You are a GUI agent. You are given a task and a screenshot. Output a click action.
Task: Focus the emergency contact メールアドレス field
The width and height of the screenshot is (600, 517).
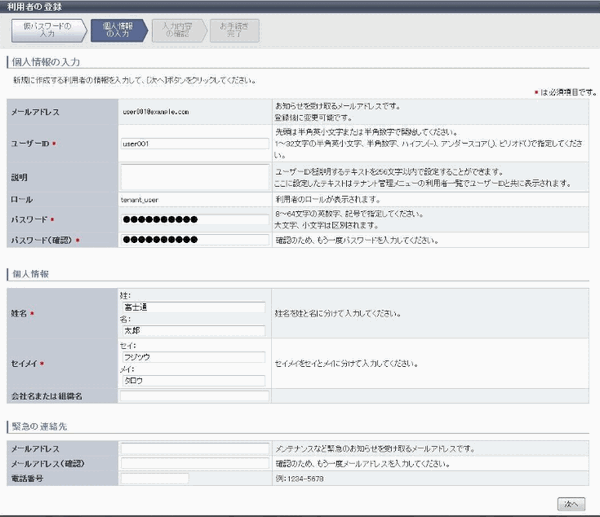[x=194, y=449]
